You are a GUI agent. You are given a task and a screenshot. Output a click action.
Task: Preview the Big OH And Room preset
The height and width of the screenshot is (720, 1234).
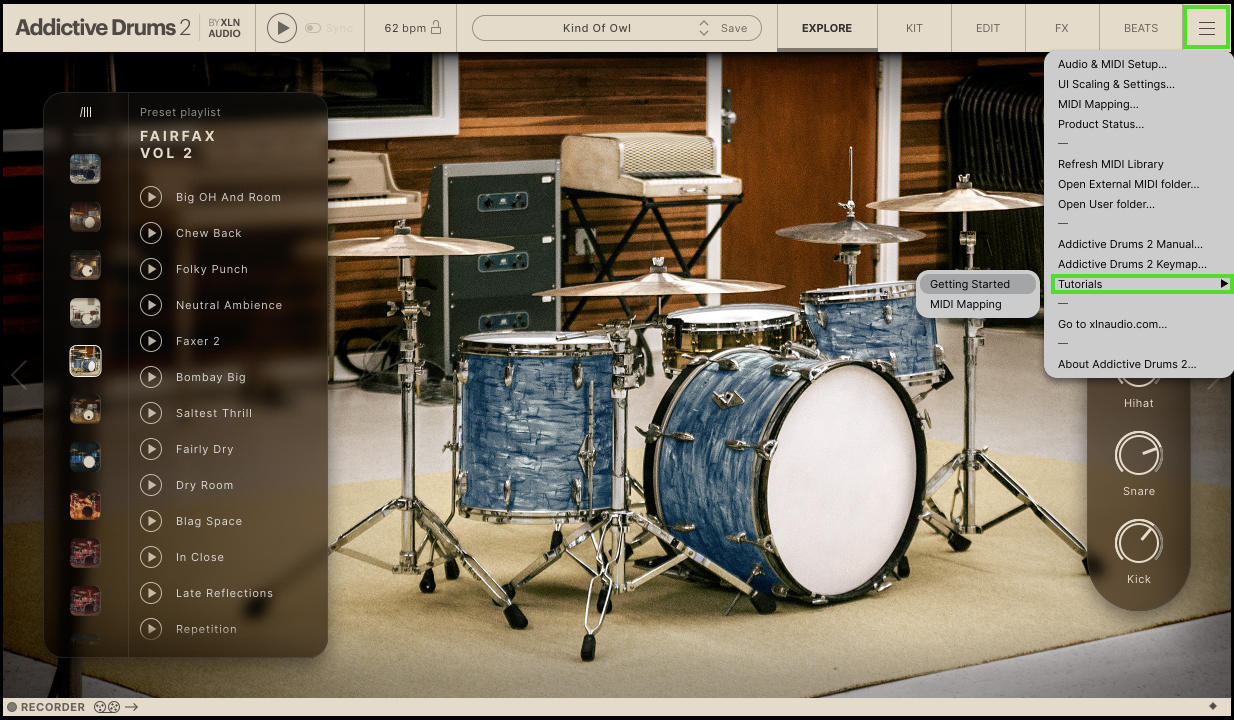tap(151, 197)
